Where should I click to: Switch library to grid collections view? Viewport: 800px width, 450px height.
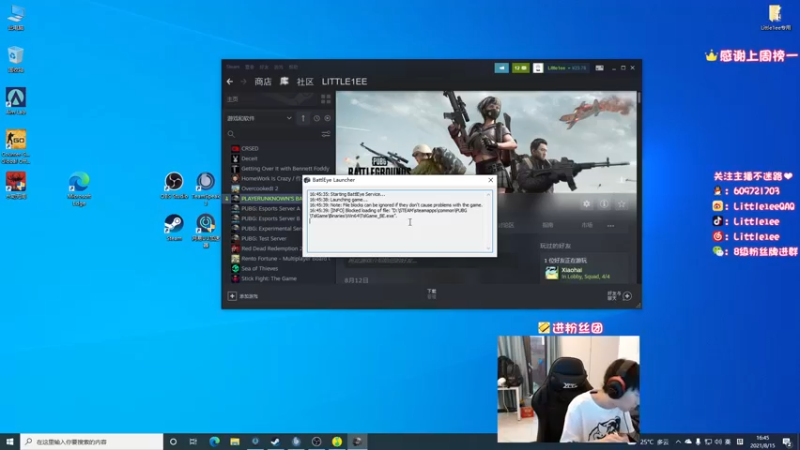326,99
